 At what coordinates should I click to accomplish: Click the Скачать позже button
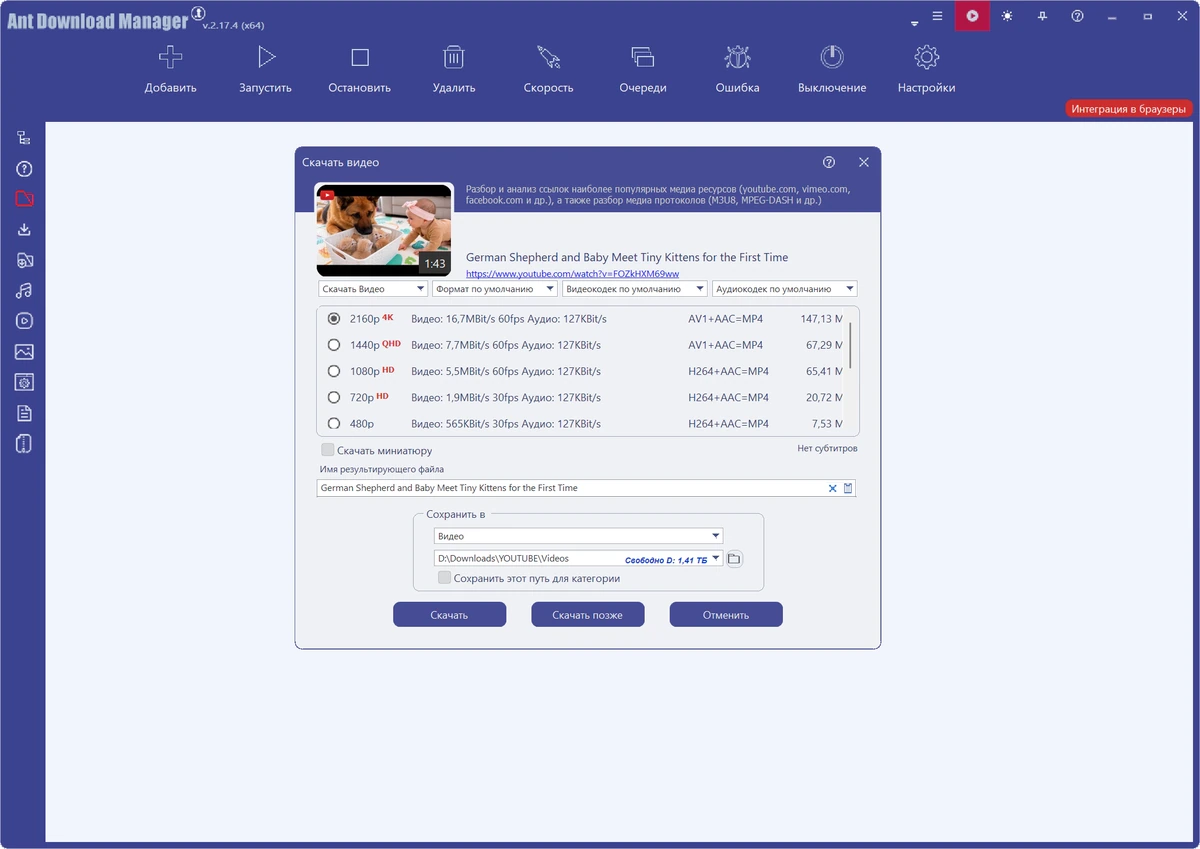click(588, 615)
